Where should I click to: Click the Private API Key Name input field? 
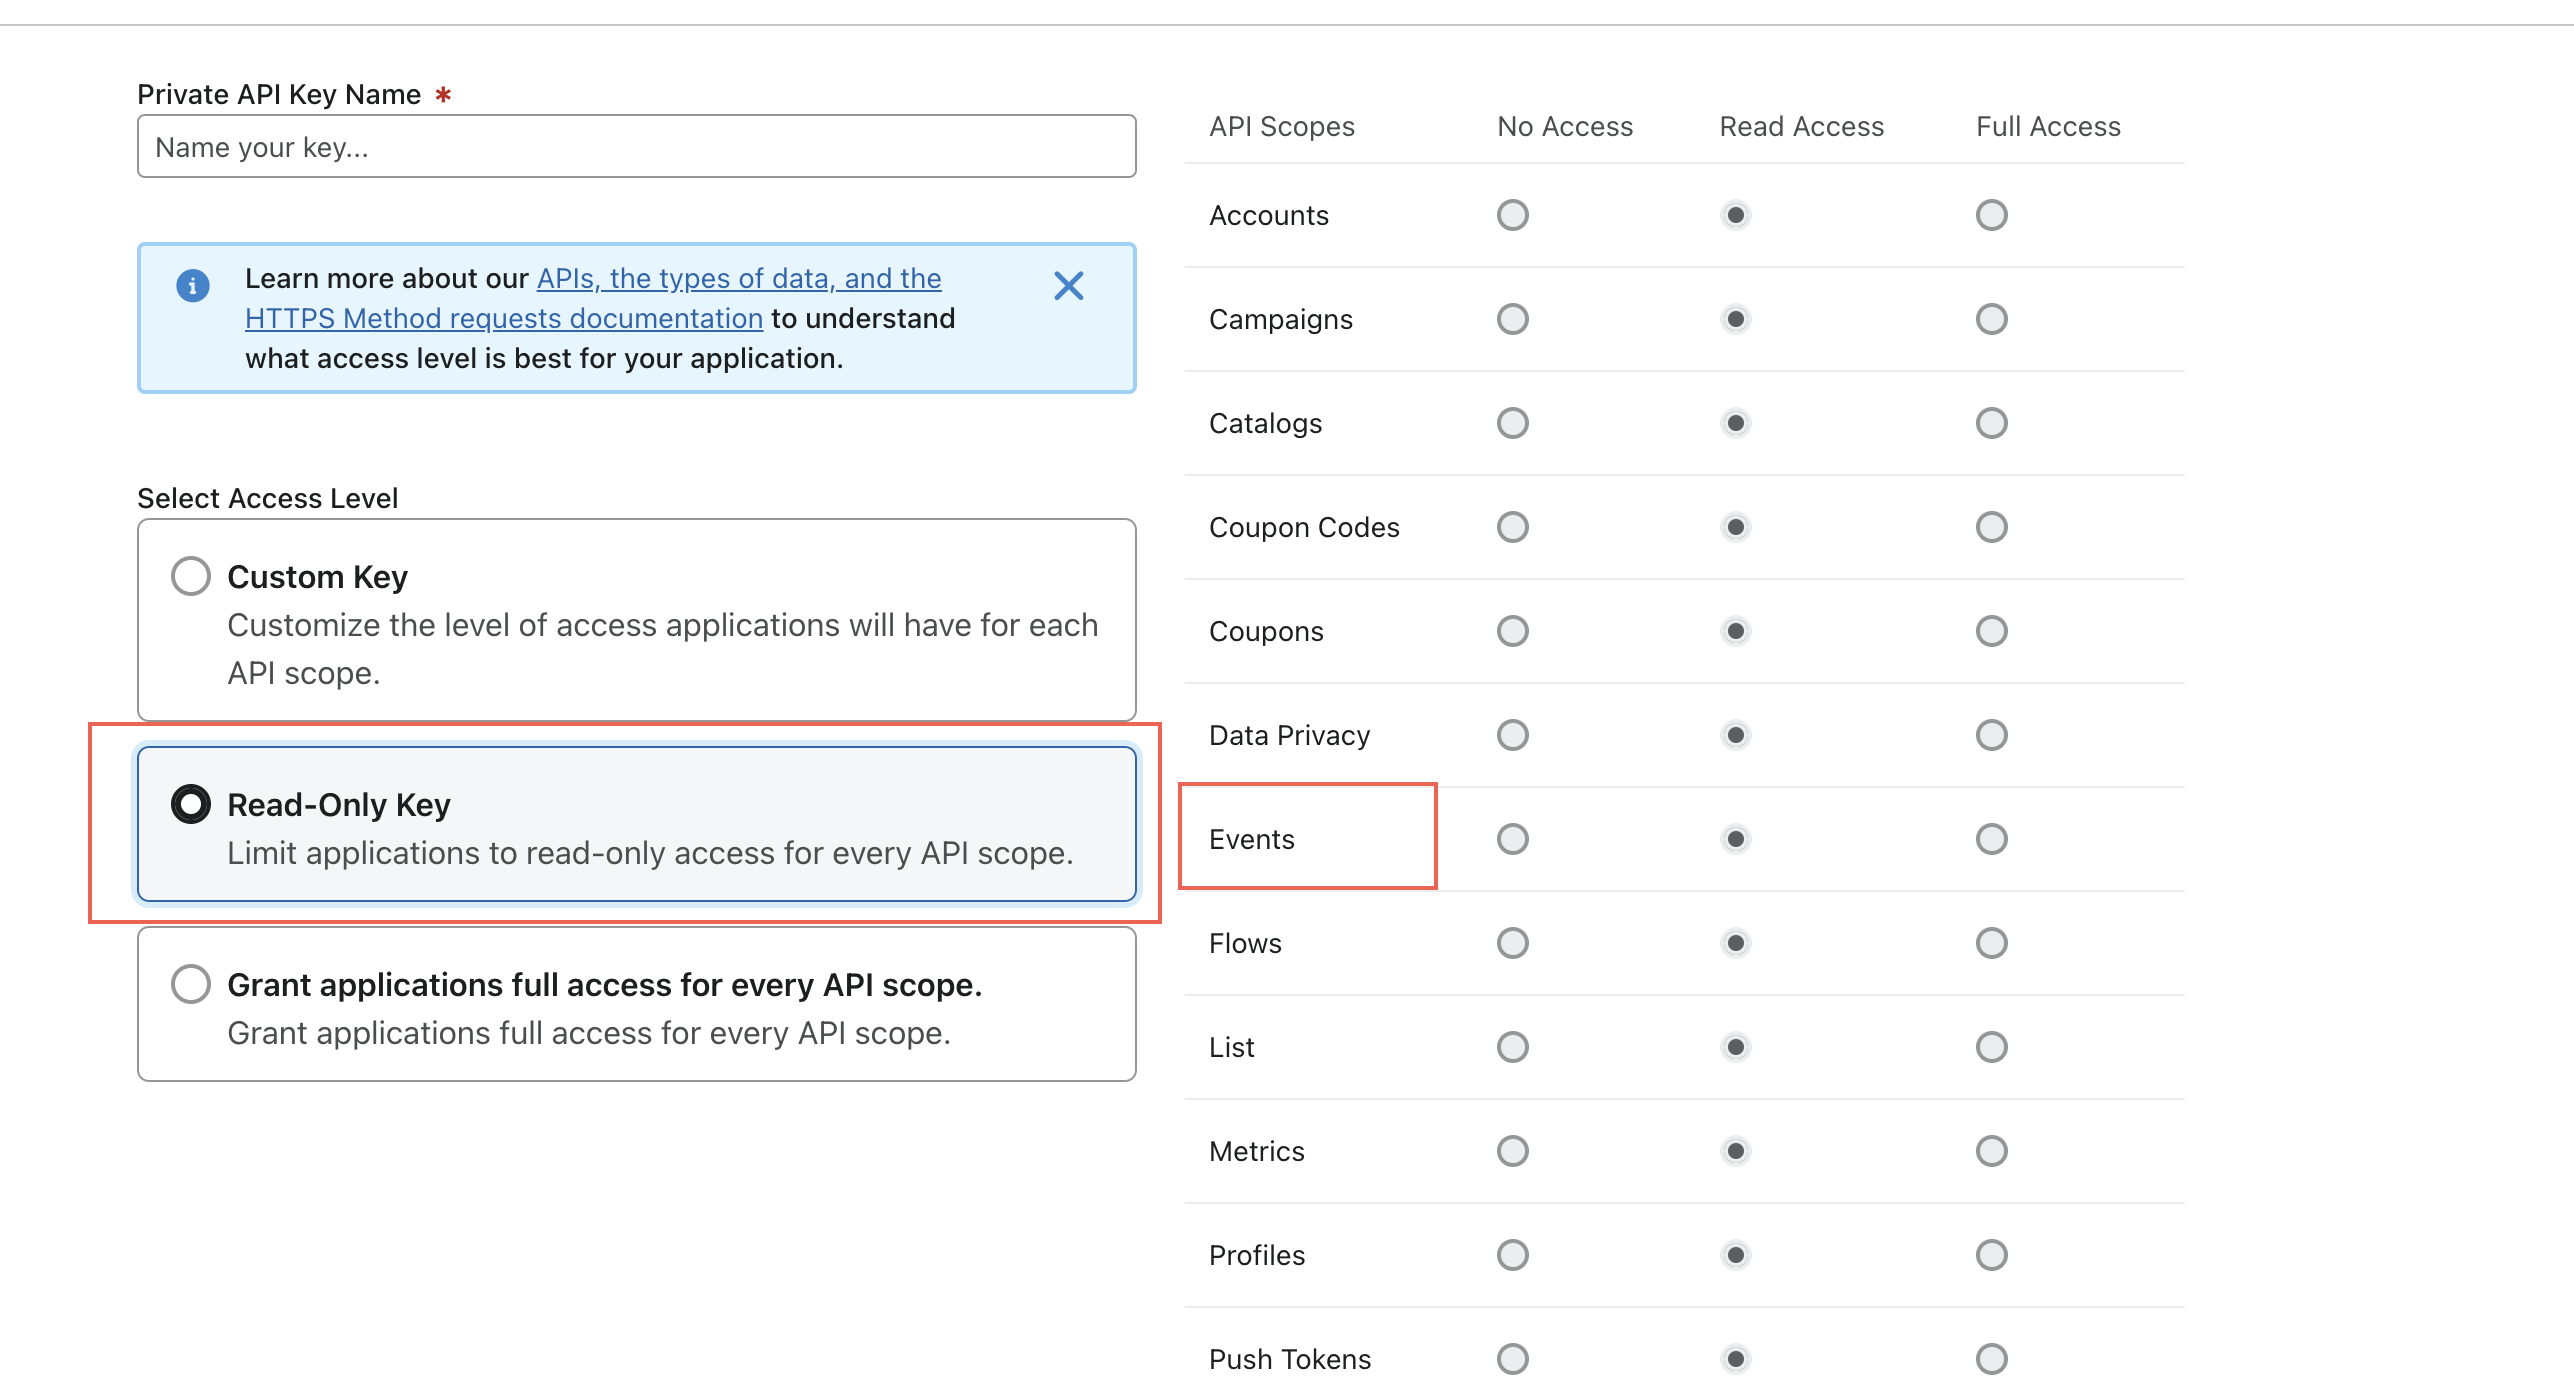pyautogui.click(x=637, y=146)
